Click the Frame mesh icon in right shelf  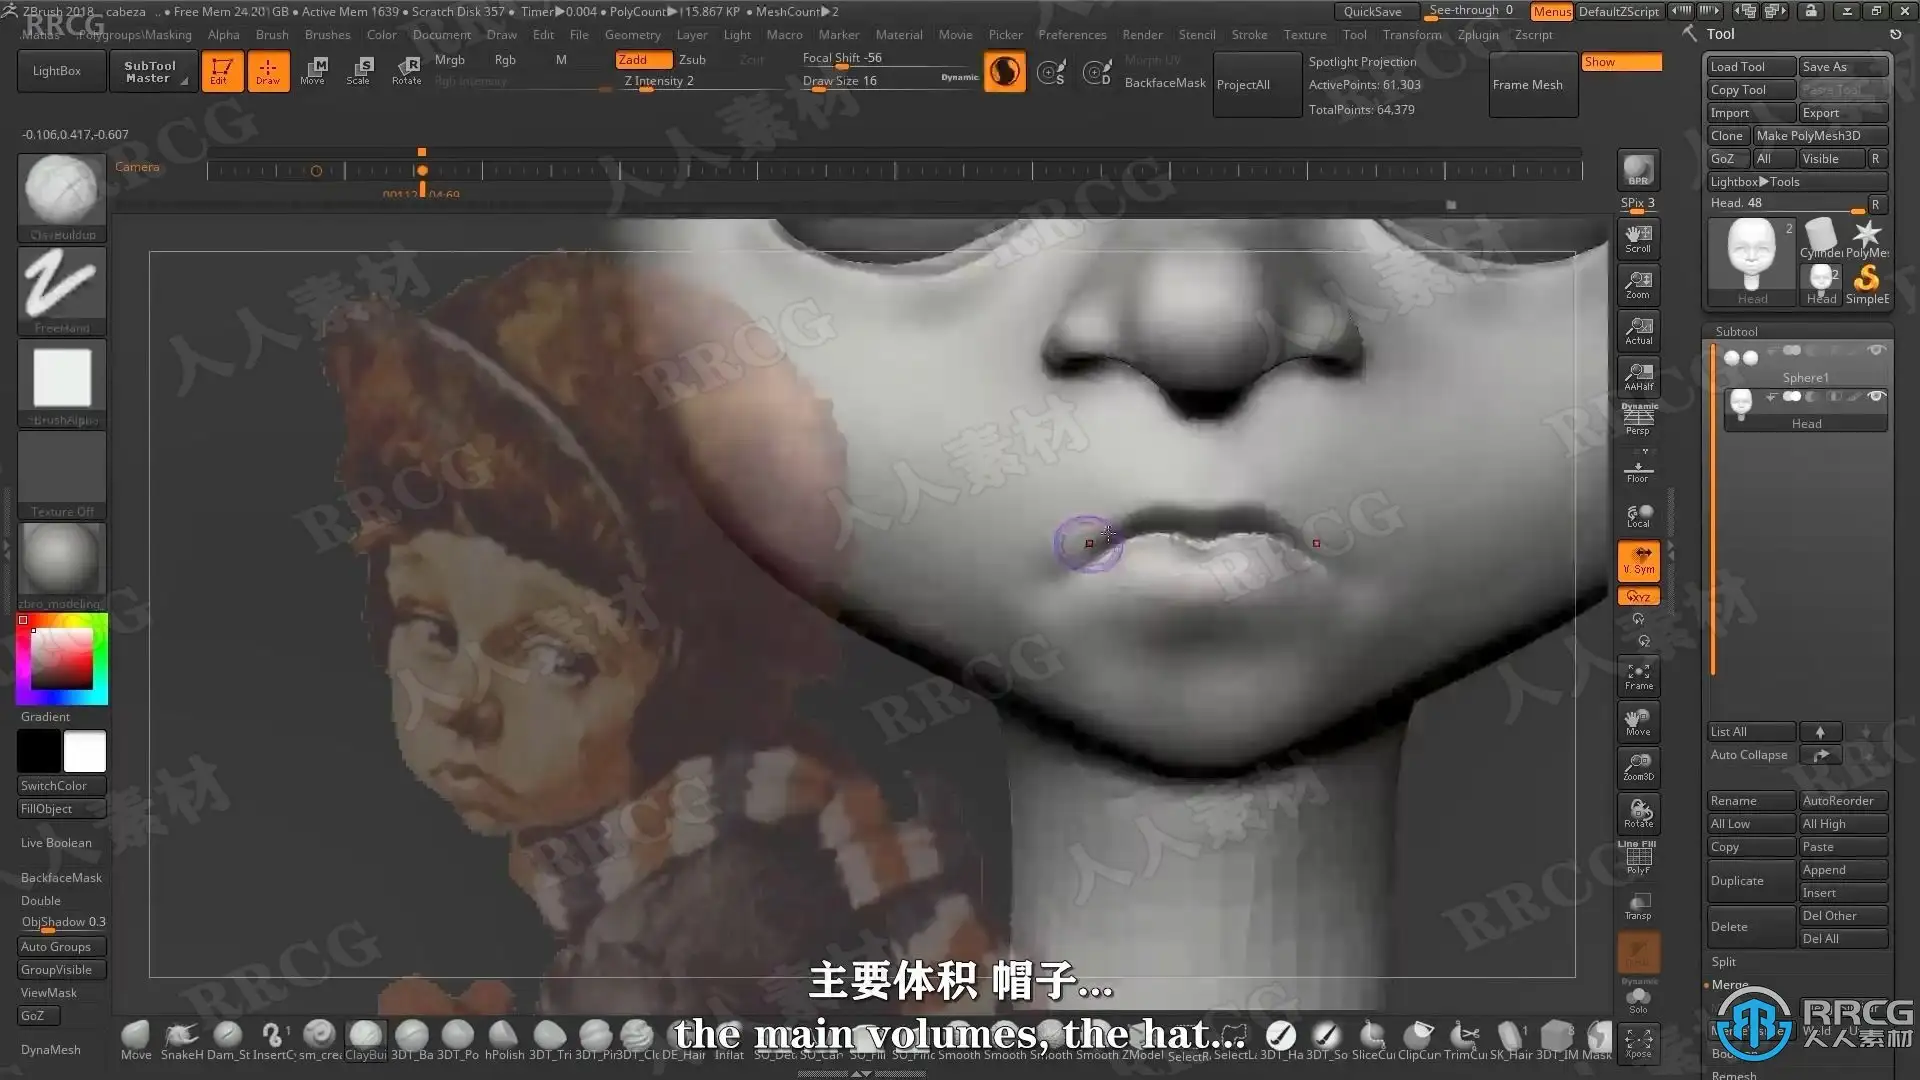click(x=1638, y=676)
